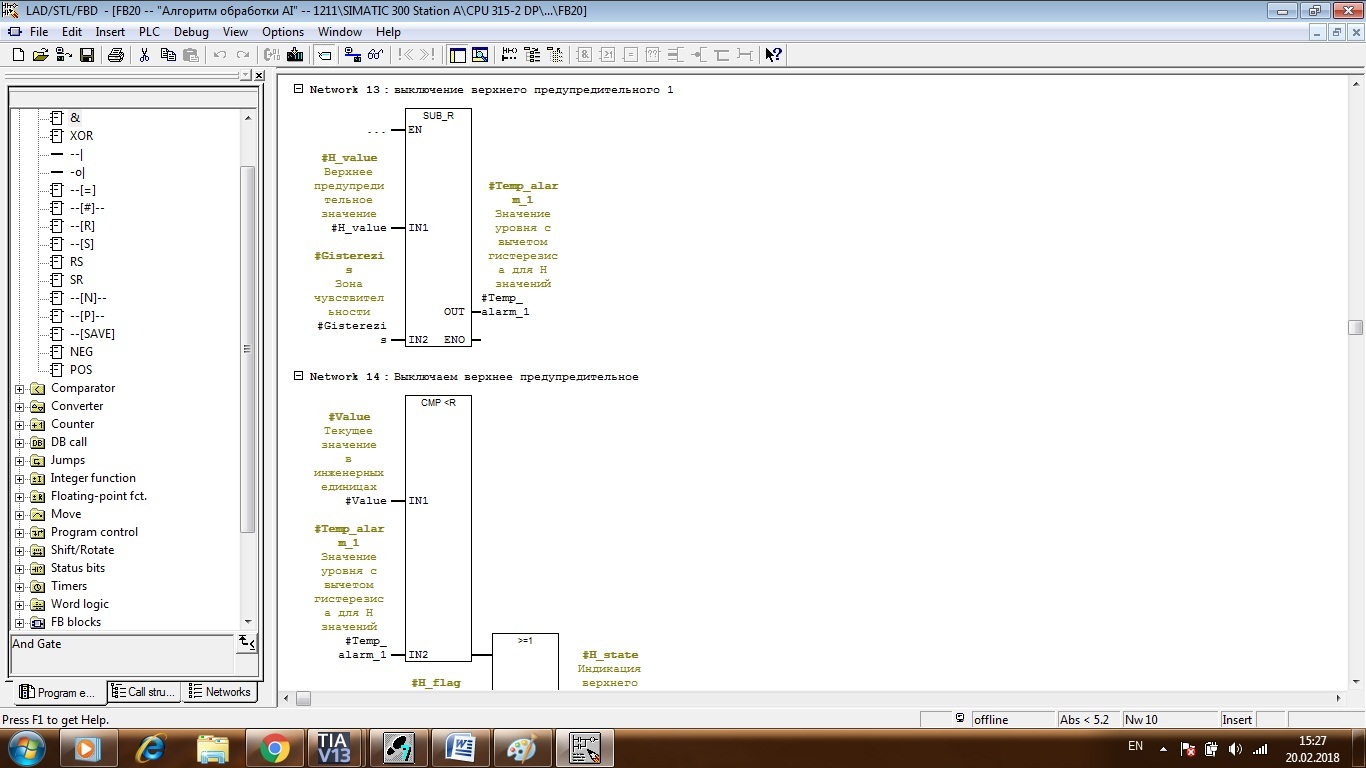Click the Details view toolbar icon

pyautogui.click(x=480, y=55)
